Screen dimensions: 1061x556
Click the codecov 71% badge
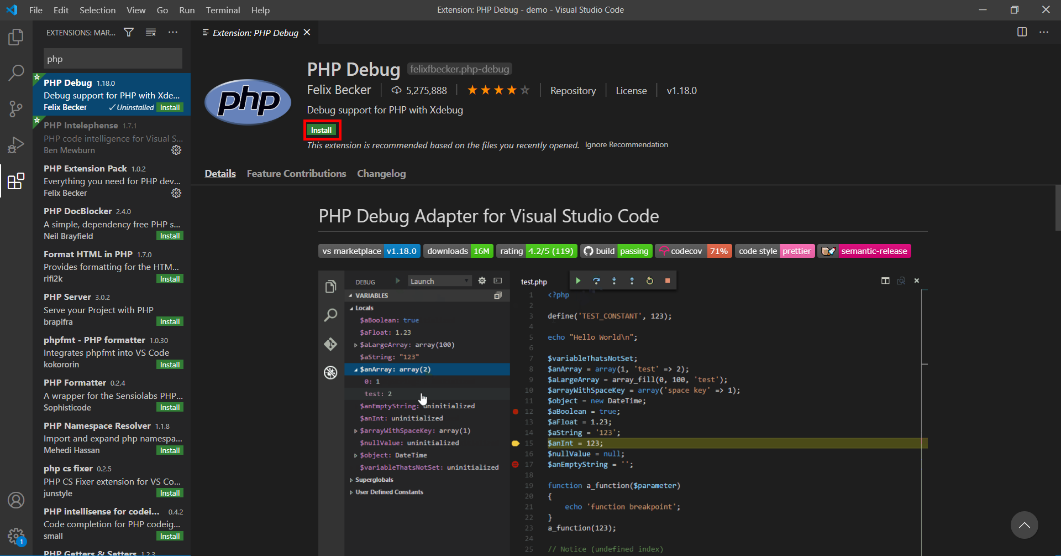(694, 251)
